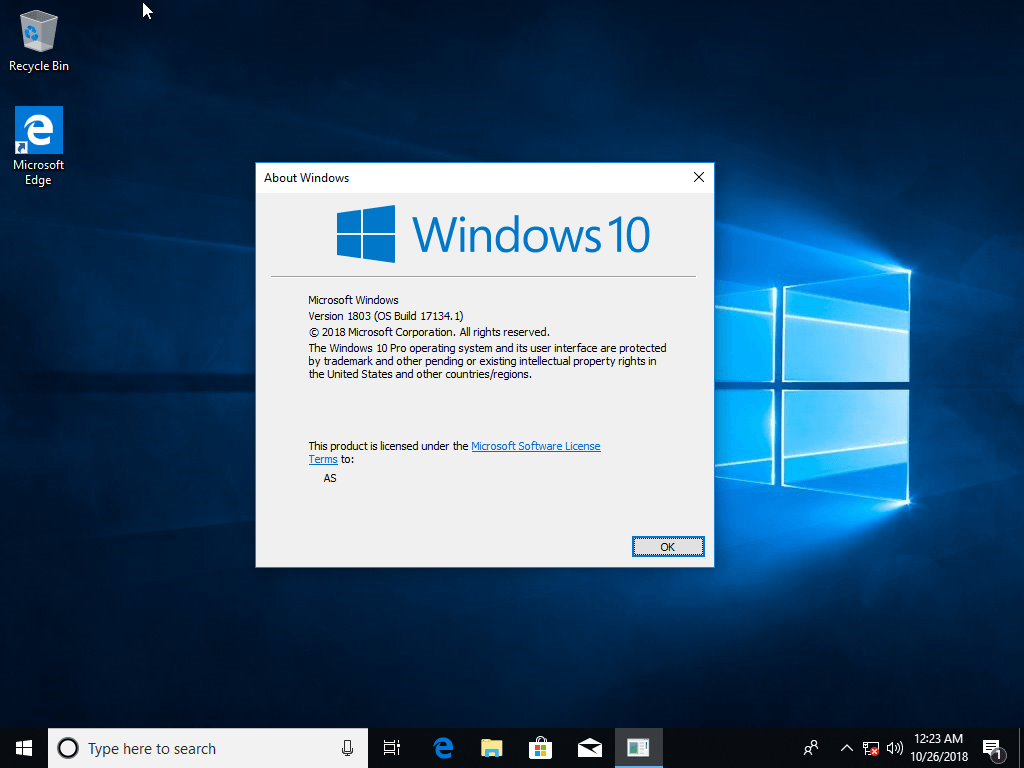Open the People icon in system tray
This screenshot has width=1024, height=768.
(811, 748)
